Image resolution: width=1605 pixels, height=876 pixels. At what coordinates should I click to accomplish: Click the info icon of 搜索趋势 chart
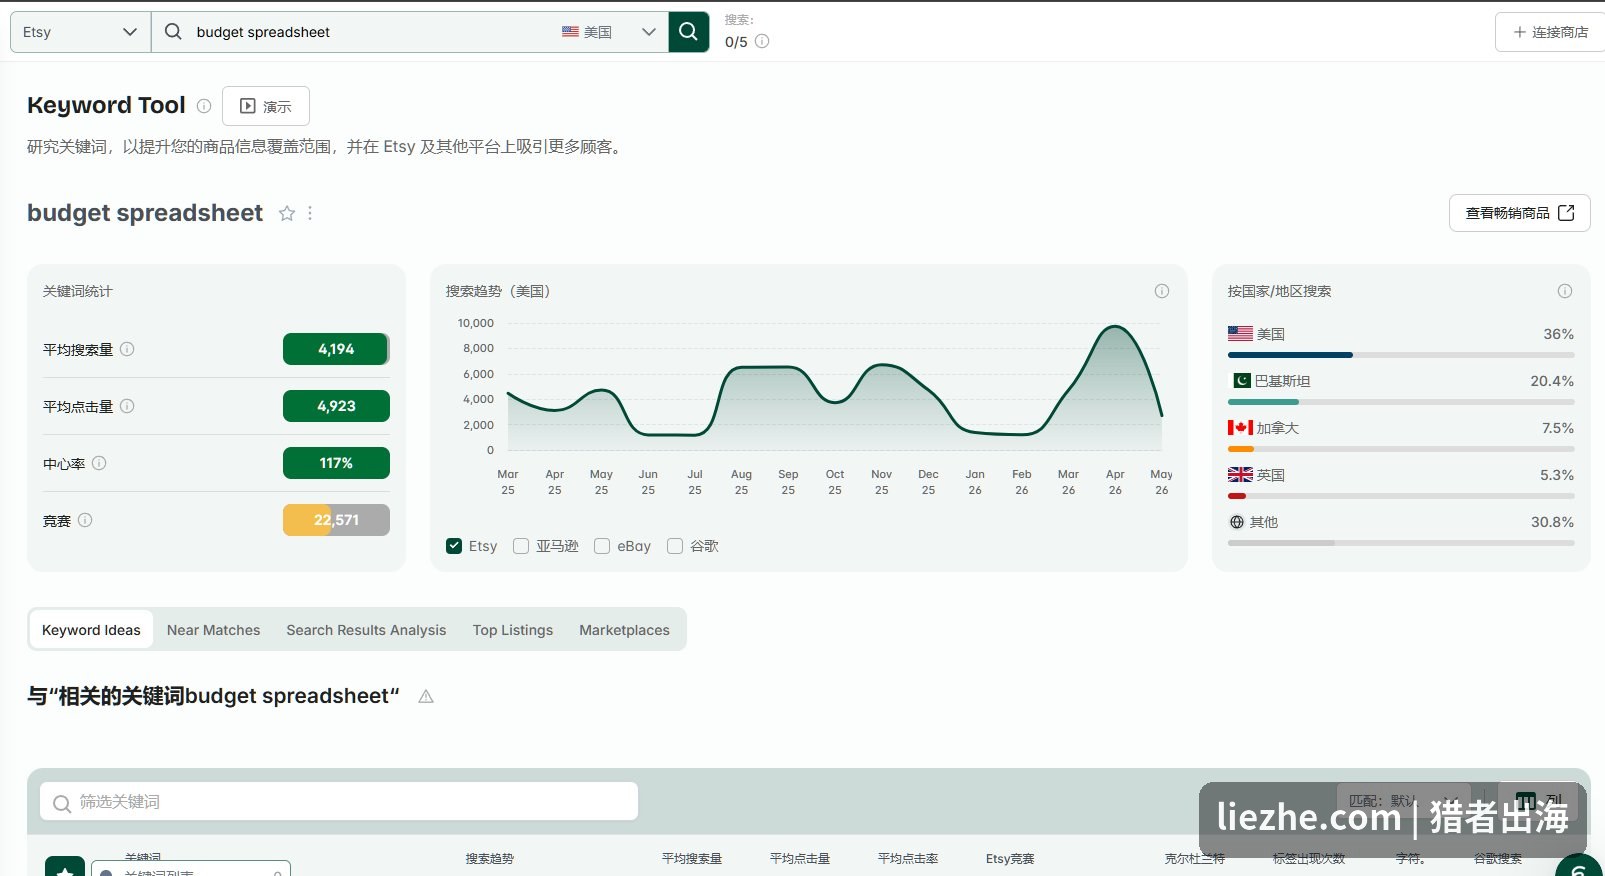click(1162, 291)
